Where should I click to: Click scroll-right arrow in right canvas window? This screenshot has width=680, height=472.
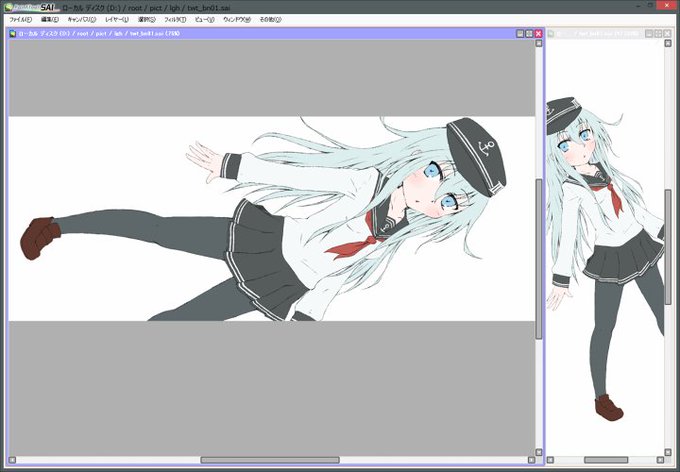pyautogui.click(x=660, y=460)
